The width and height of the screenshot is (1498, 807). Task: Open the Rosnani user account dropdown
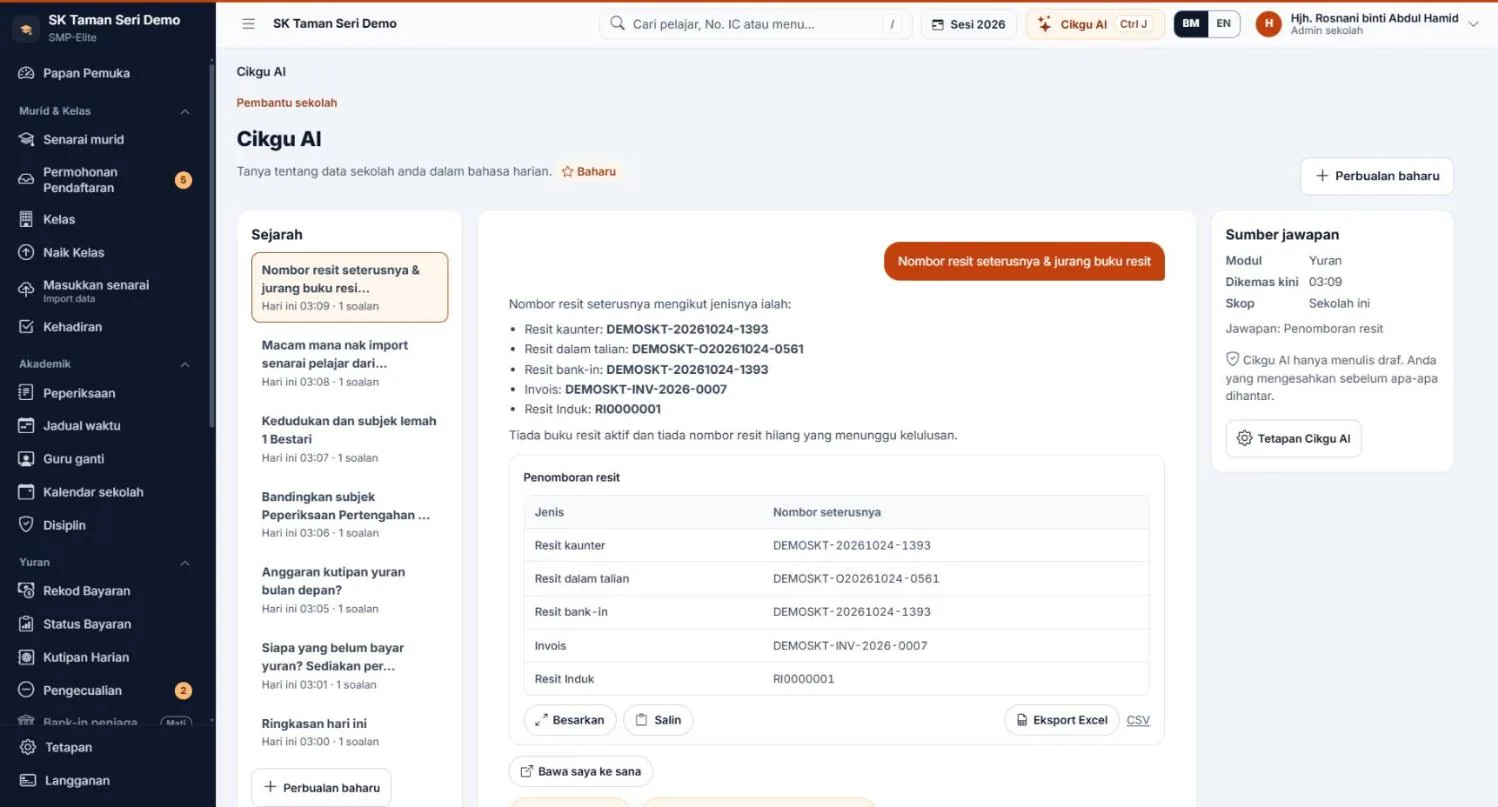[1367, 24]
